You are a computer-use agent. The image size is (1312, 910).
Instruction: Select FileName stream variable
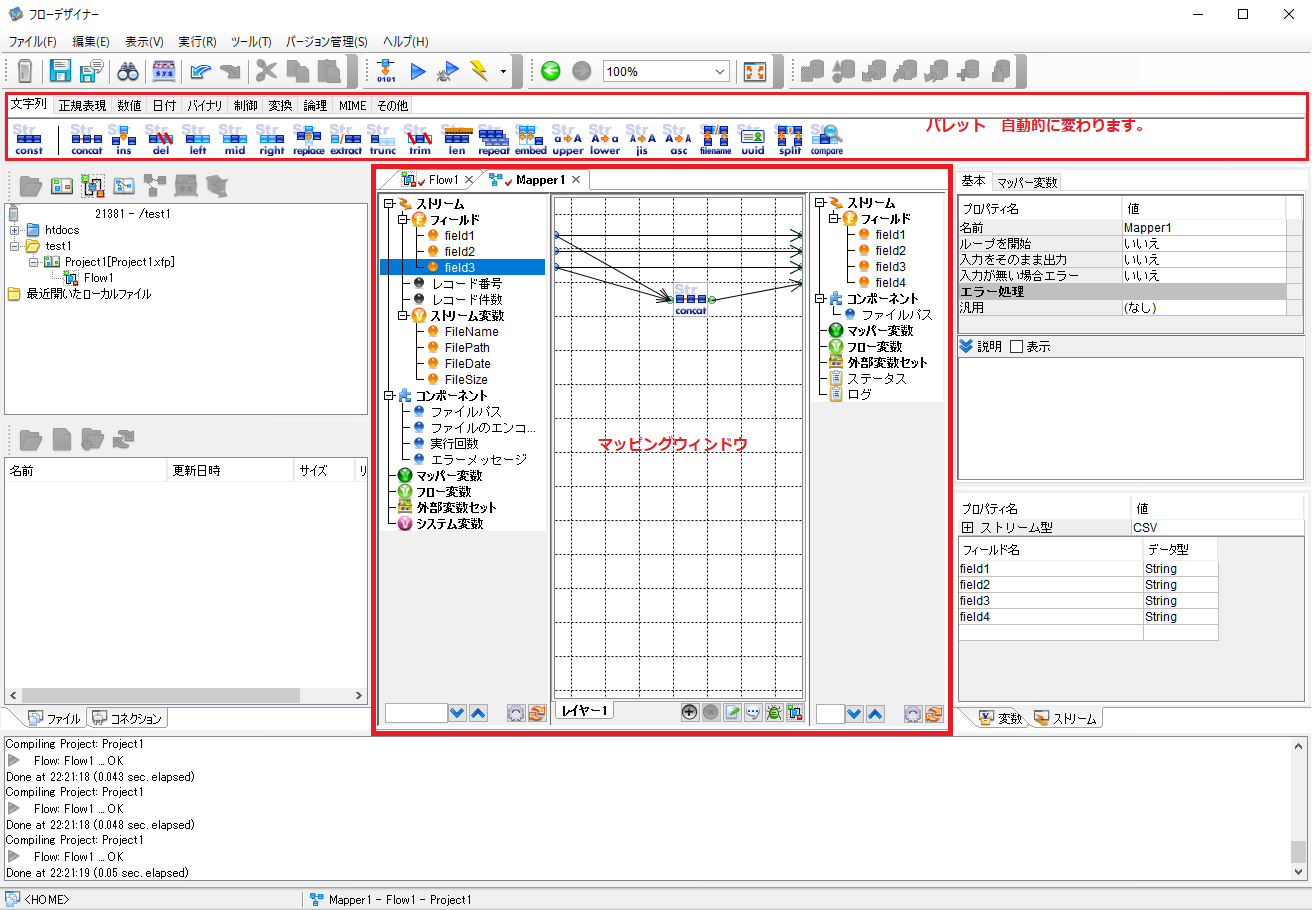click(471, 331)
